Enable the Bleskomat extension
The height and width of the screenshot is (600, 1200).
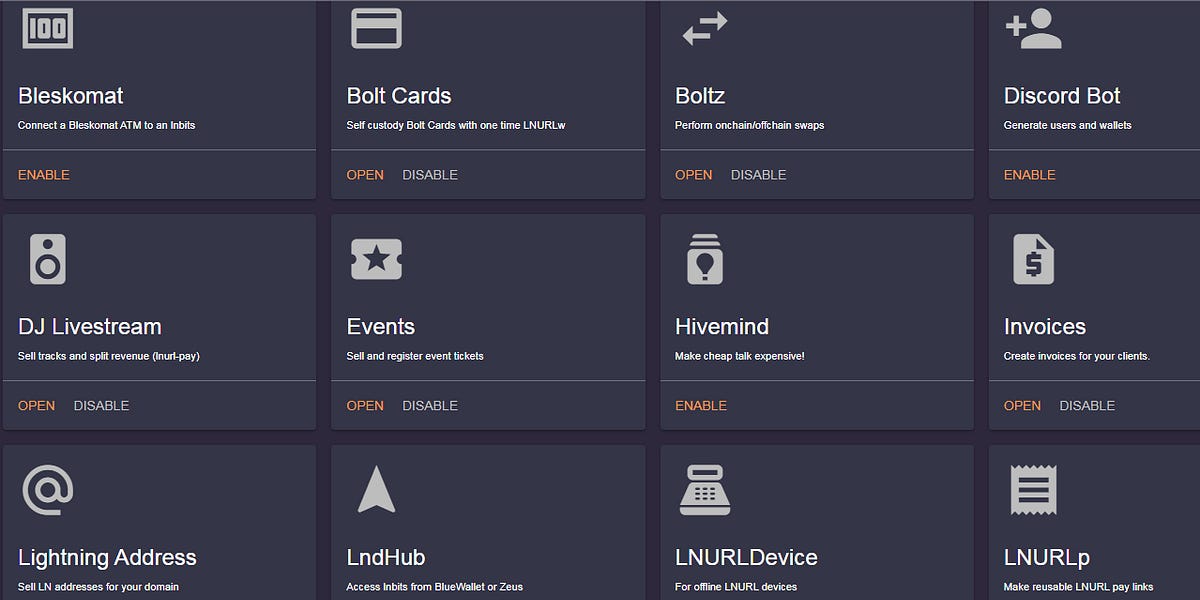click(x=43, y=174)
